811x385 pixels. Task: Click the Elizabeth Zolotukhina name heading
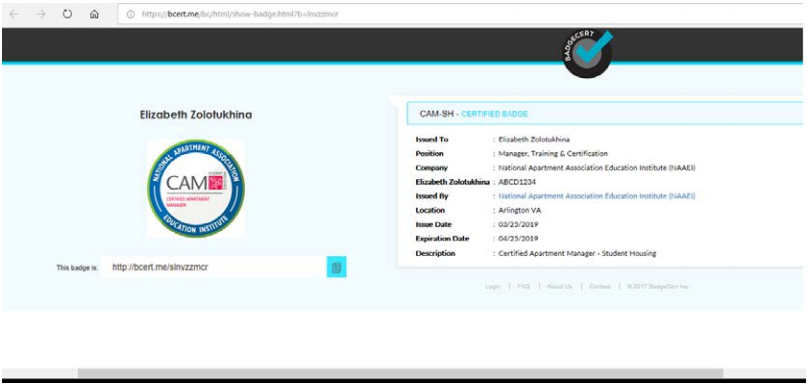click(x=196, y=115)
